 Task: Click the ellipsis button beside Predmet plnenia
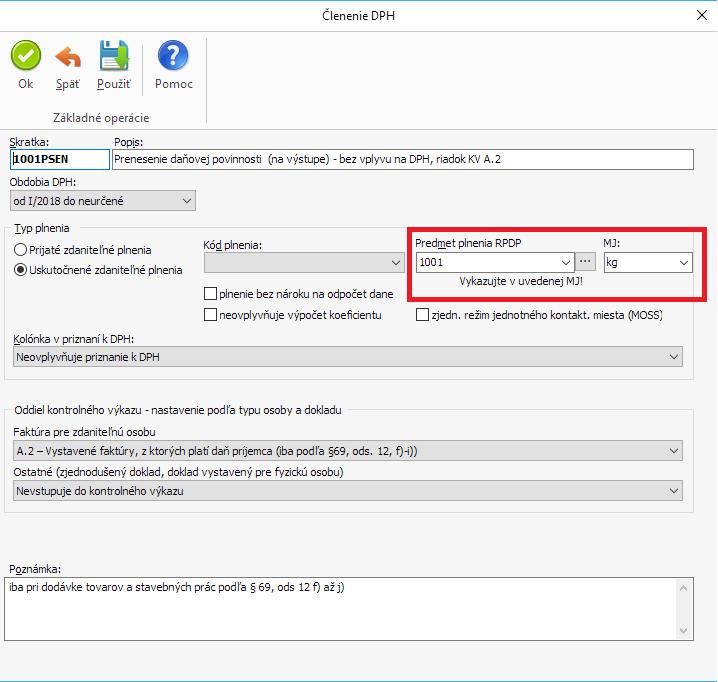click(x=585, y=262)
